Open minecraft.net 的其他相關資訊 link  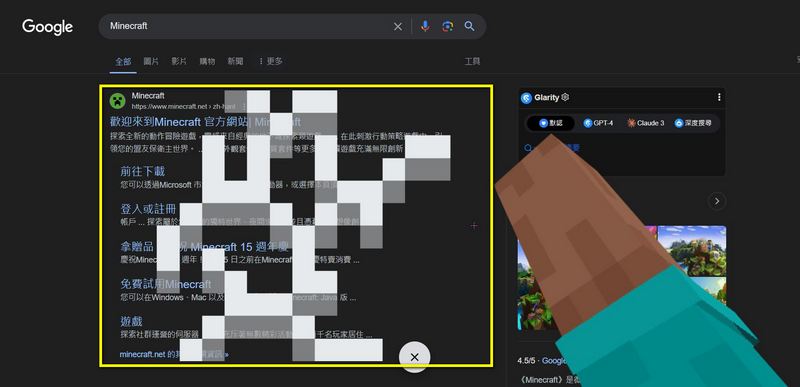[x=174, y=354]
